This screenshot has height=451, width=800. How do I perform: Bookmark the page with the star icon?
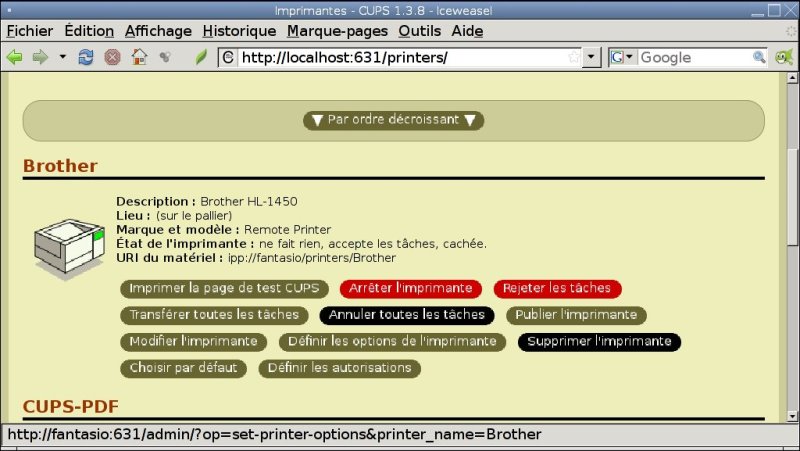pyautogui.click(x=574, y=57)
